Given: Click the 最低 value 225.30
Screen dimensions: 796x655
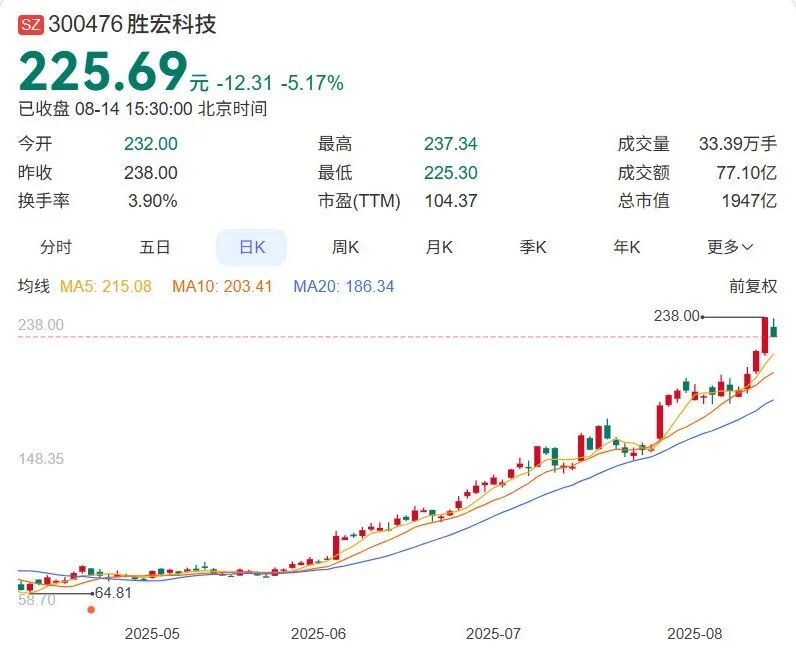Looking at the screenshot, I should tap(451, 173).
